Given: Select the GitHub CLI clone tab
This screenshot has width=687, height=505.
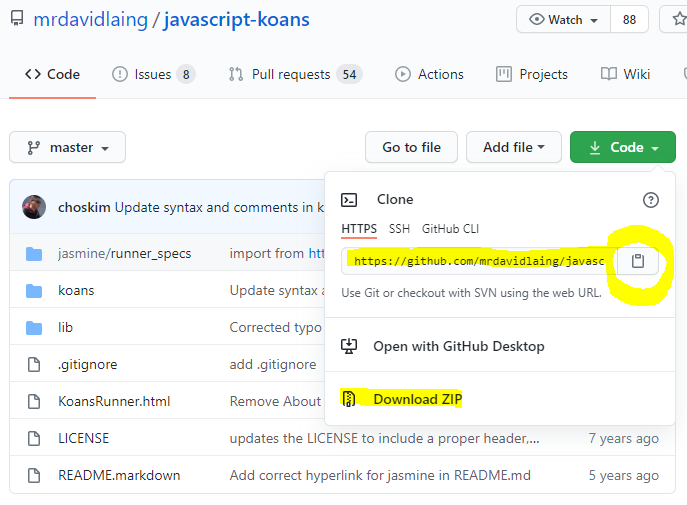Looking at the screenshot, I should (x=450, y=229).
